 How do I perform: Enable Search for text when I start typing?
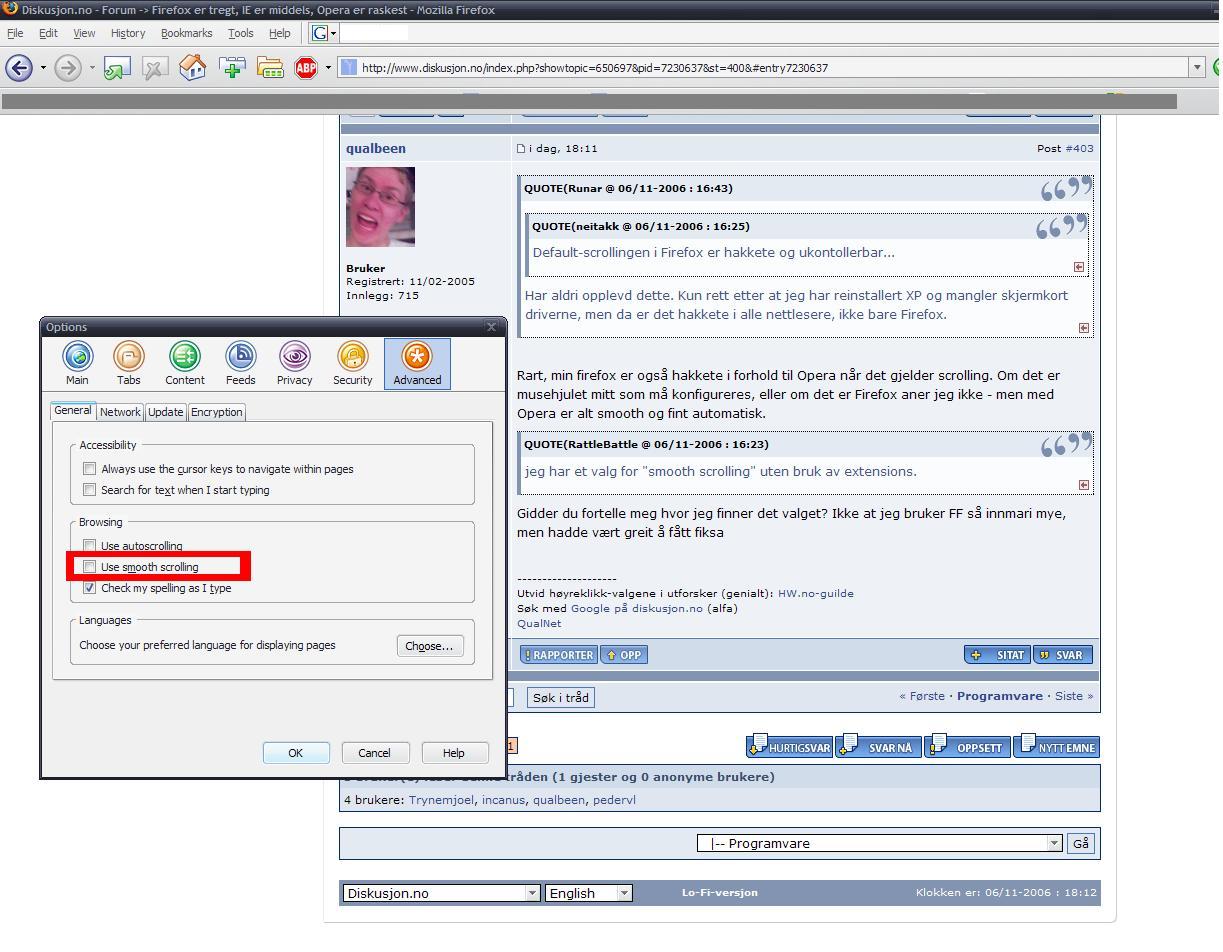click(x=90, y=489)
